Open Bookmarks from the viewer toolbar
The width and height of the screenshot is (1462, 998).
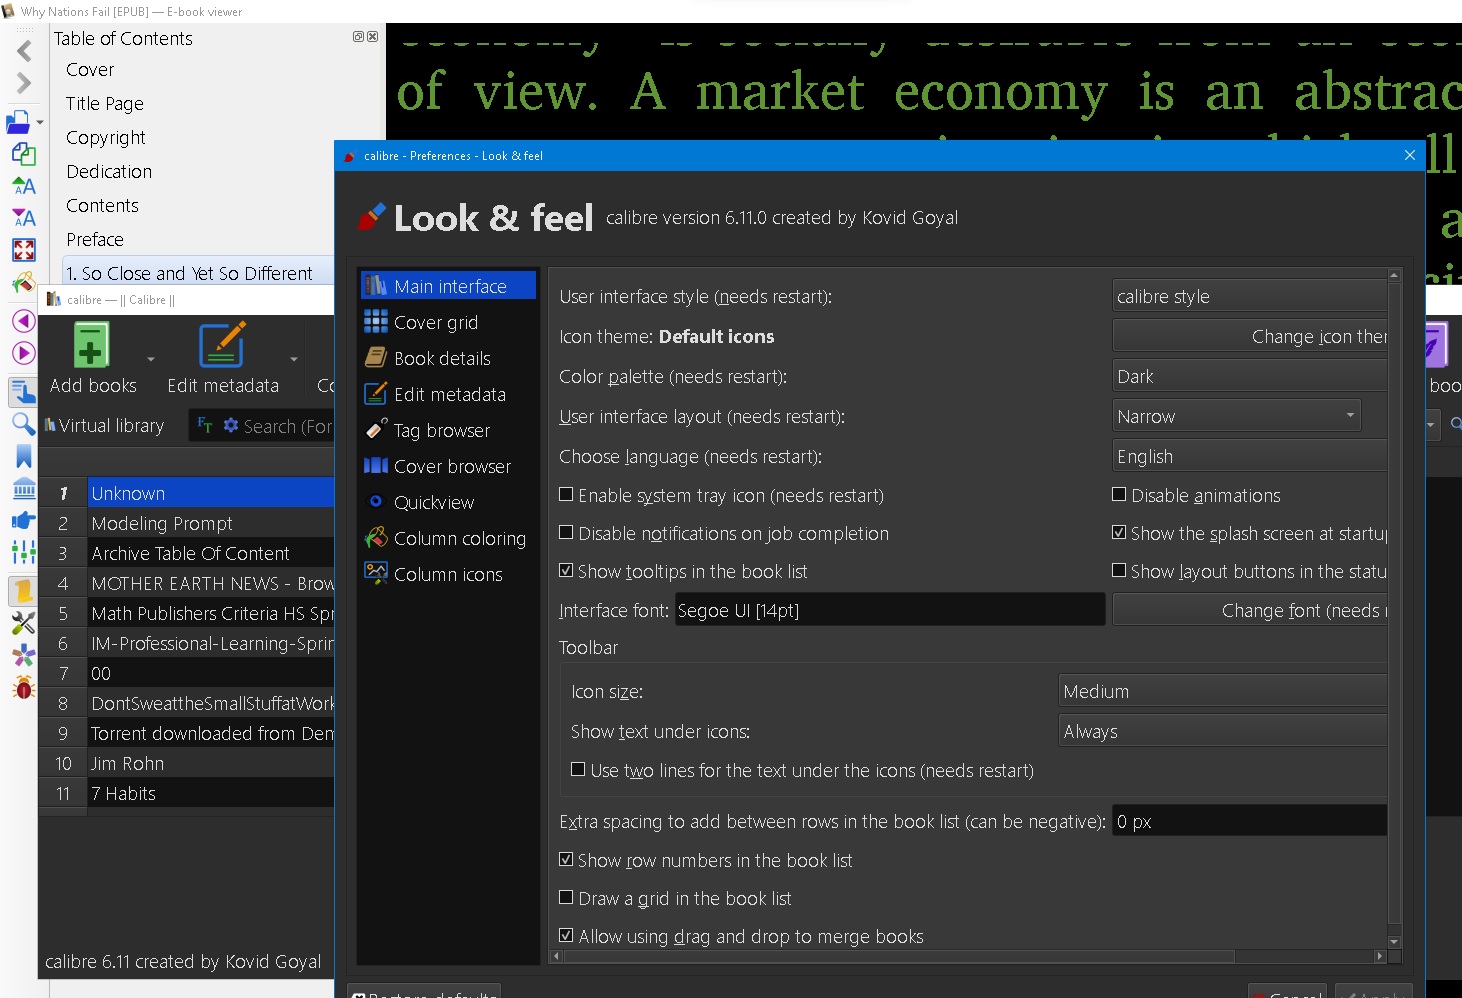(x=24, y=457)
